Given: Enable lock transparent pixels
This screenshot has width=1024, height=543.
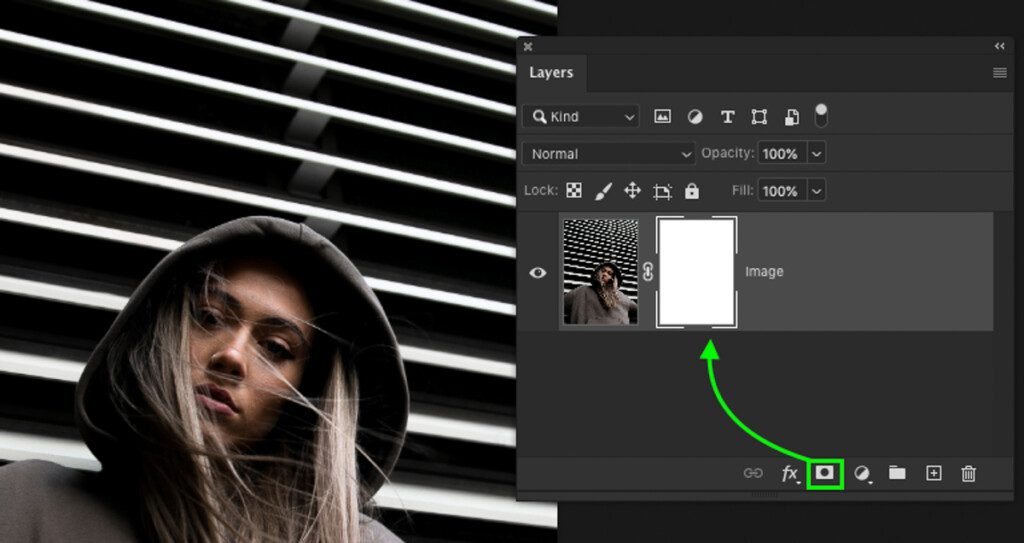Looking at the screenshot, I should [x=574, y=191].
